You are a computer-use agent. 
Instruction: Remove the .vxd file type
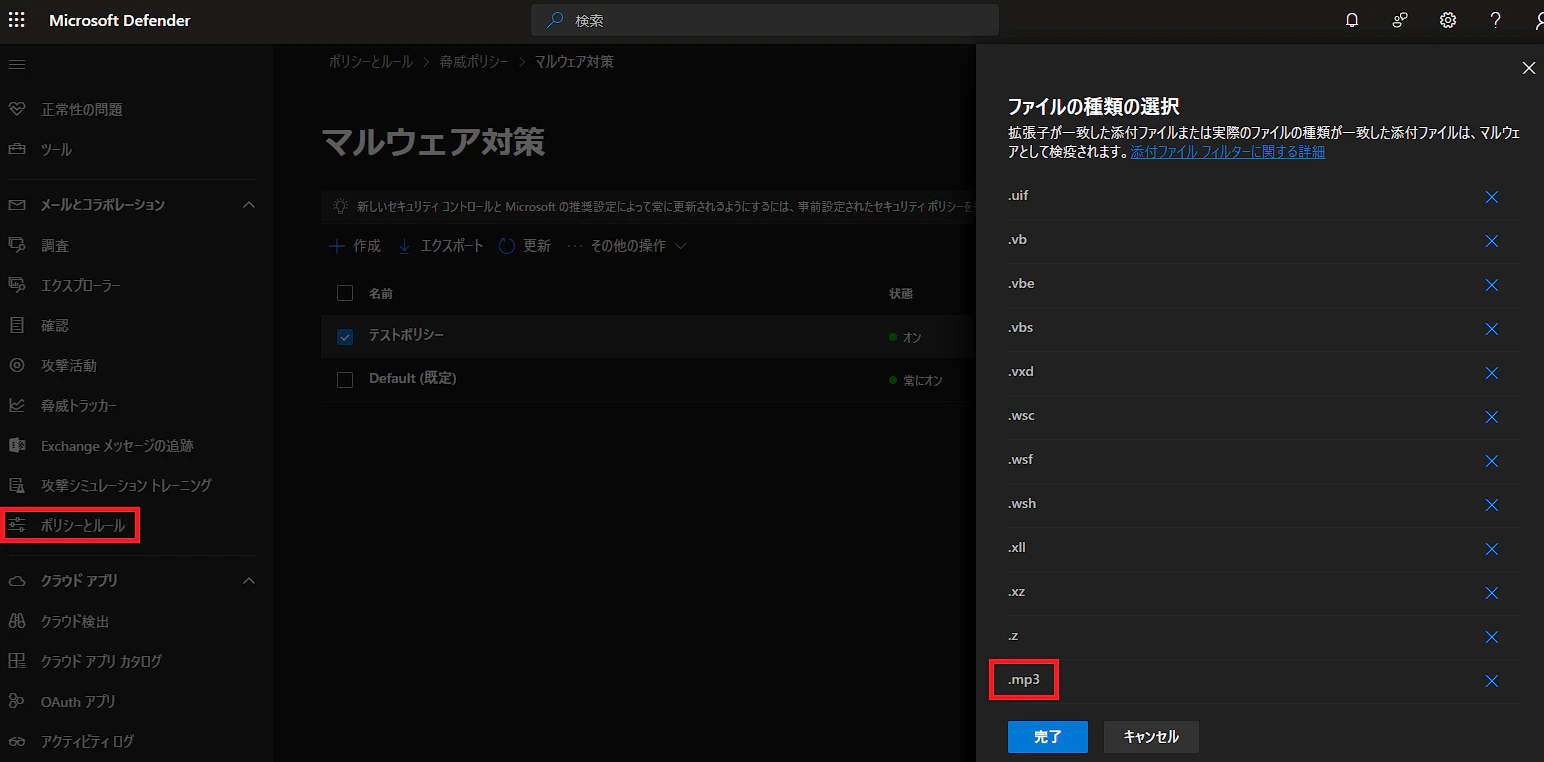[1492, 373]
